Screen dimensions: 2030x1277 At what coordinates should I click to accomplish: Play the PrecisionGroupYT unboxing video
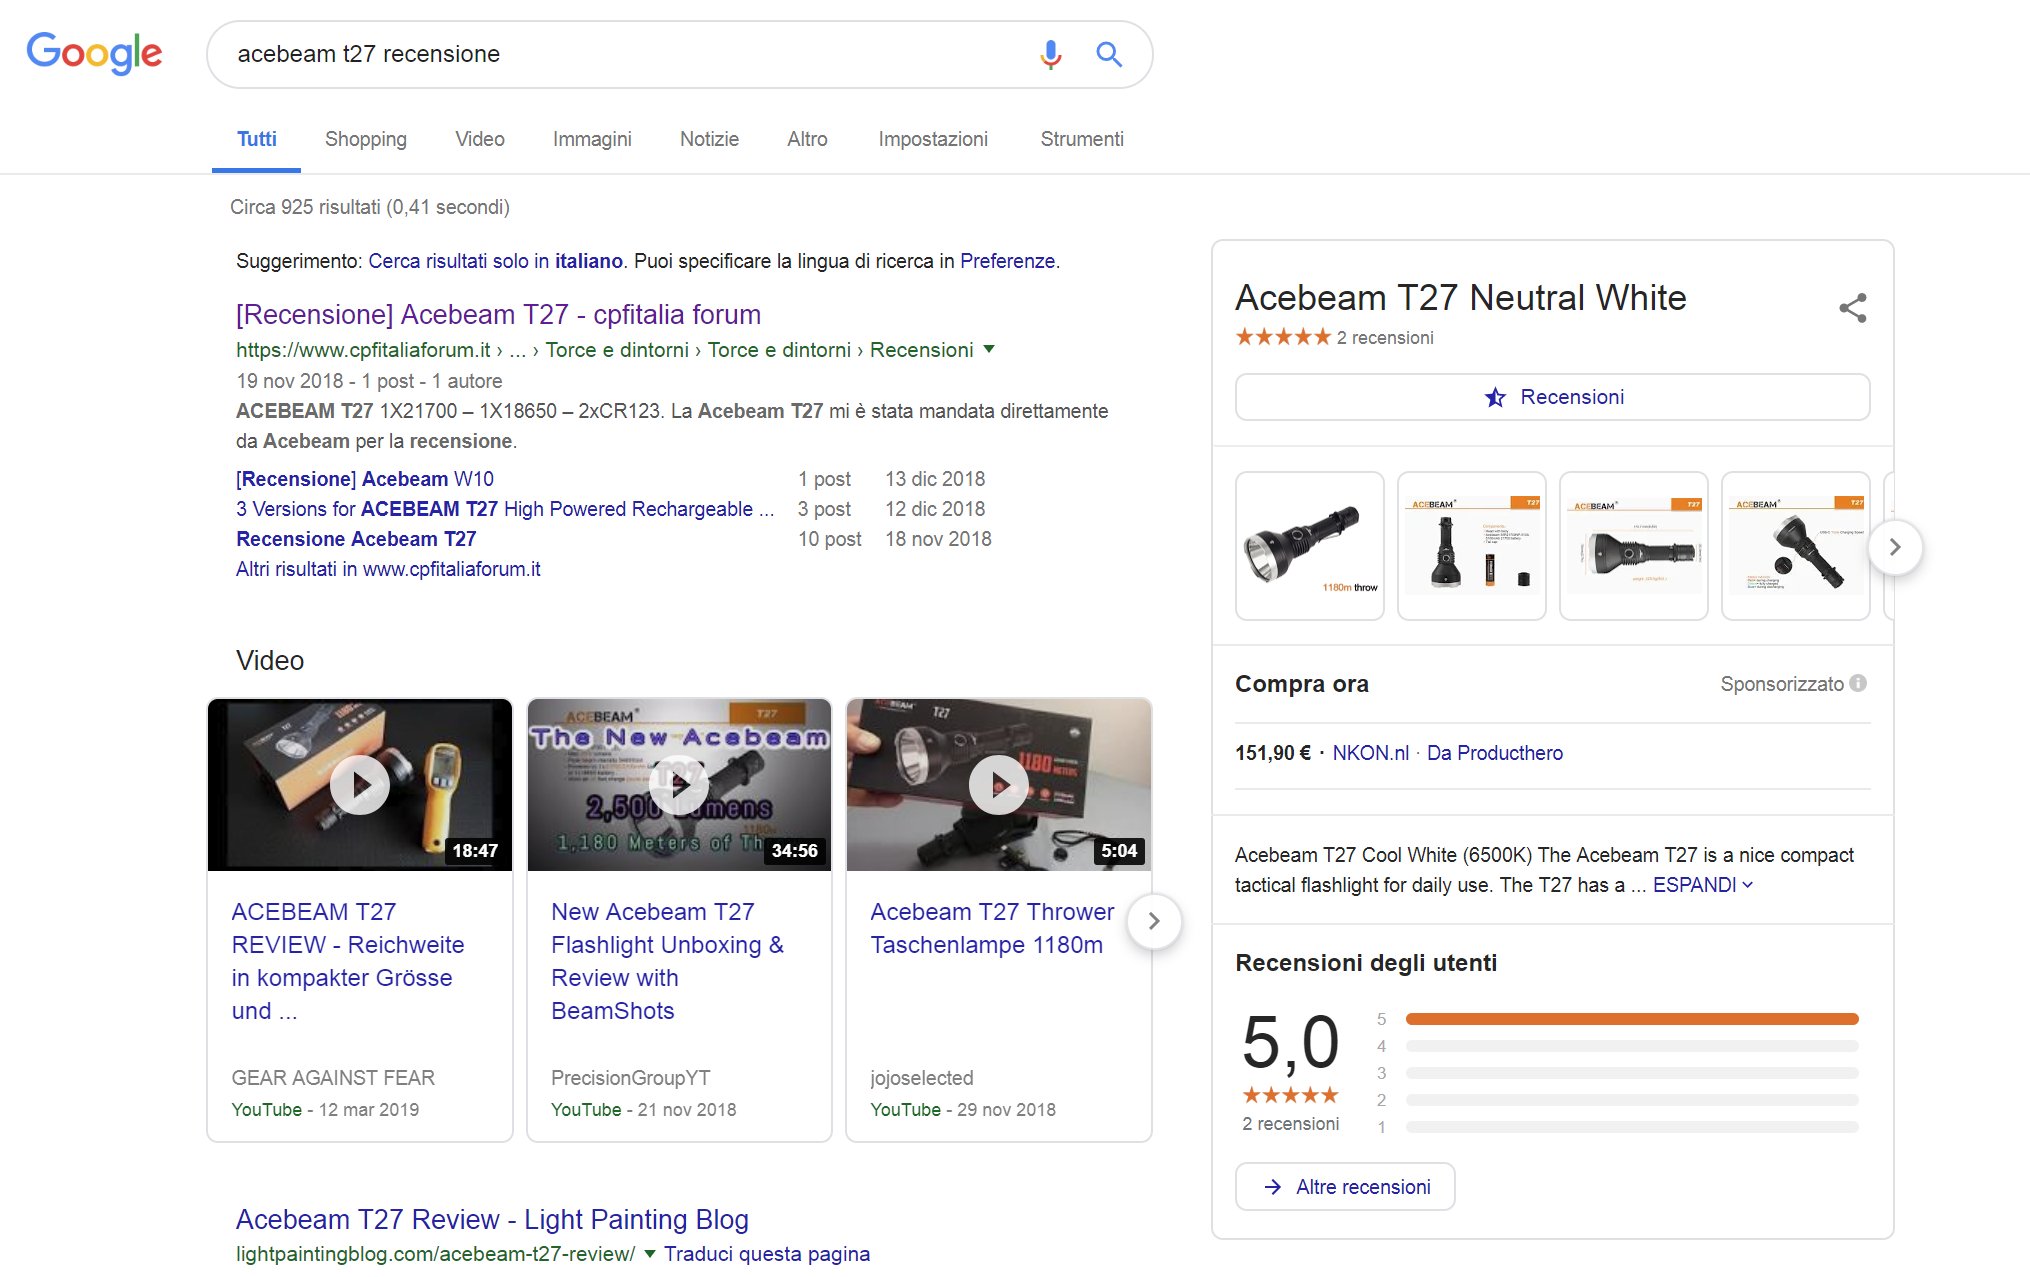click(679, 785)
